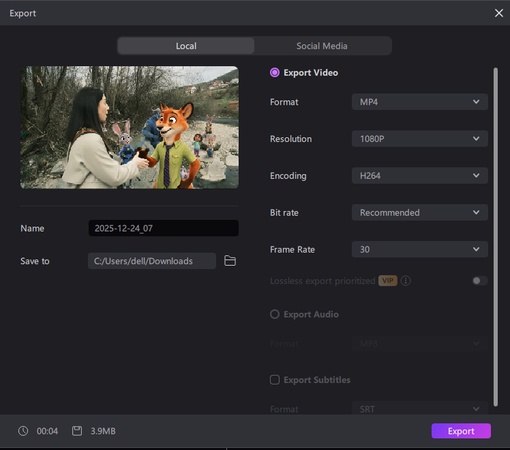Open the subtitles Format SRT dropdown
Image resolution: width=510 pixels, height=450 pixels.
pos(420,409)
